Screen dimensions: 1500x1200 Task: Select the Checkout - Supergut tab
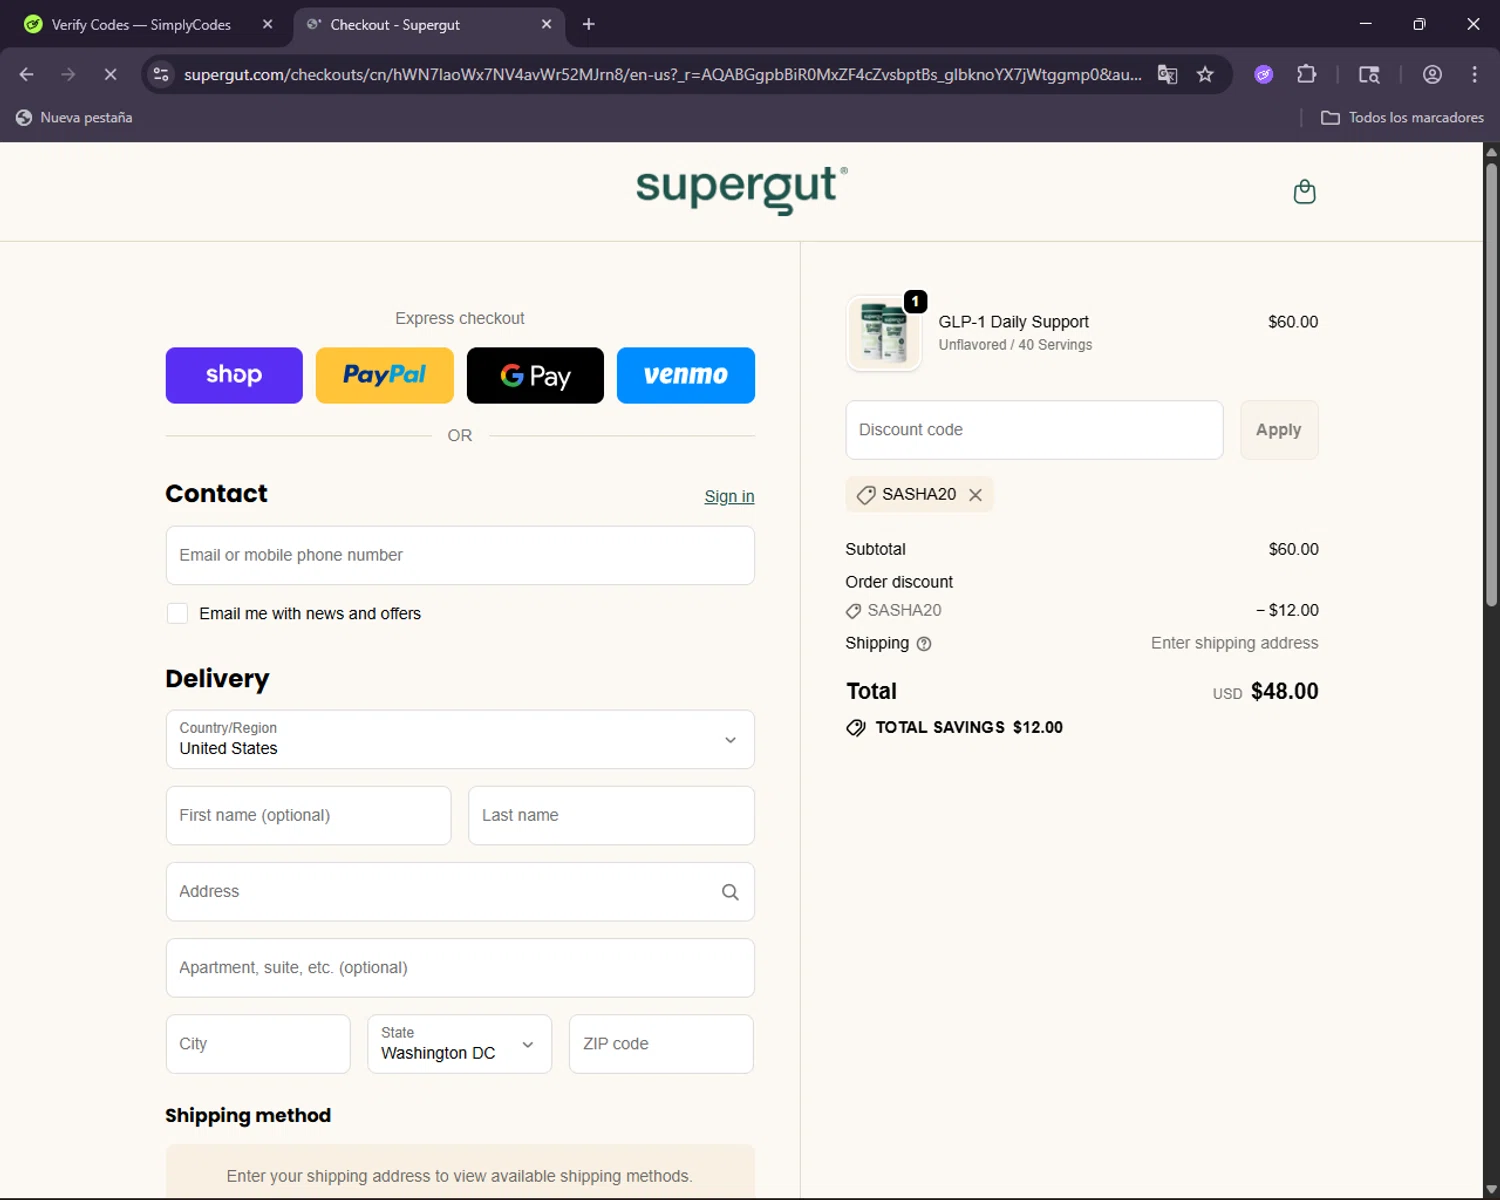[x=430, y=24]
